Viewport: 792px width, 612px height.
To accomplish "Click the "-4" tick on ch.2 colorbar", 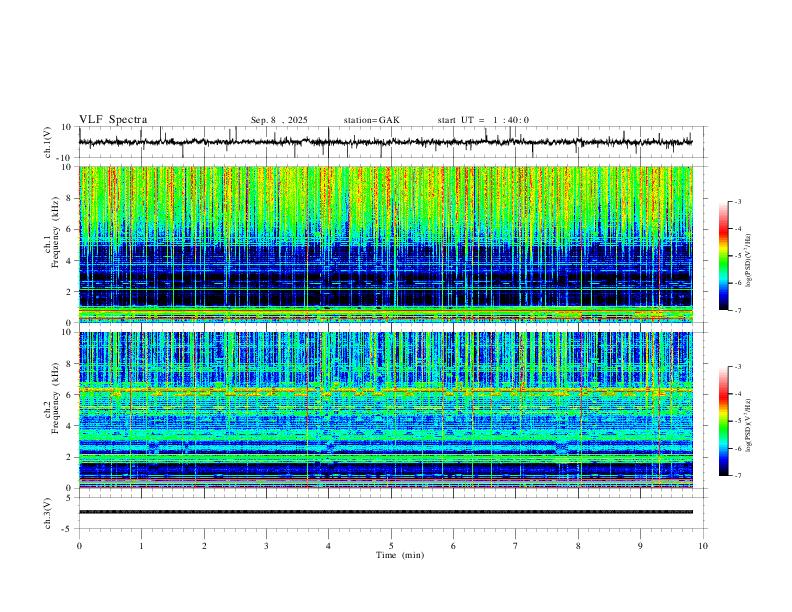I will tap(737, 394).
